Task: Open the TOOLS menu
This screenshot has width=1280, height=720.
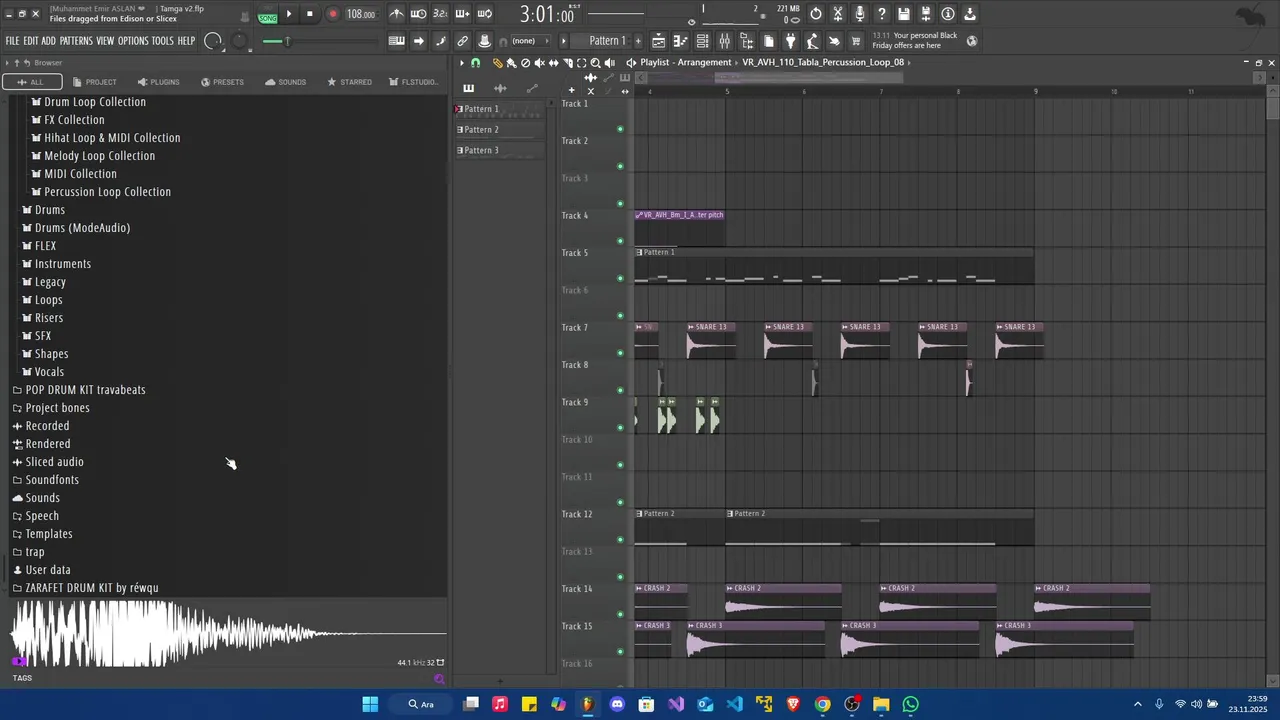Action: [x=162, y=41]
